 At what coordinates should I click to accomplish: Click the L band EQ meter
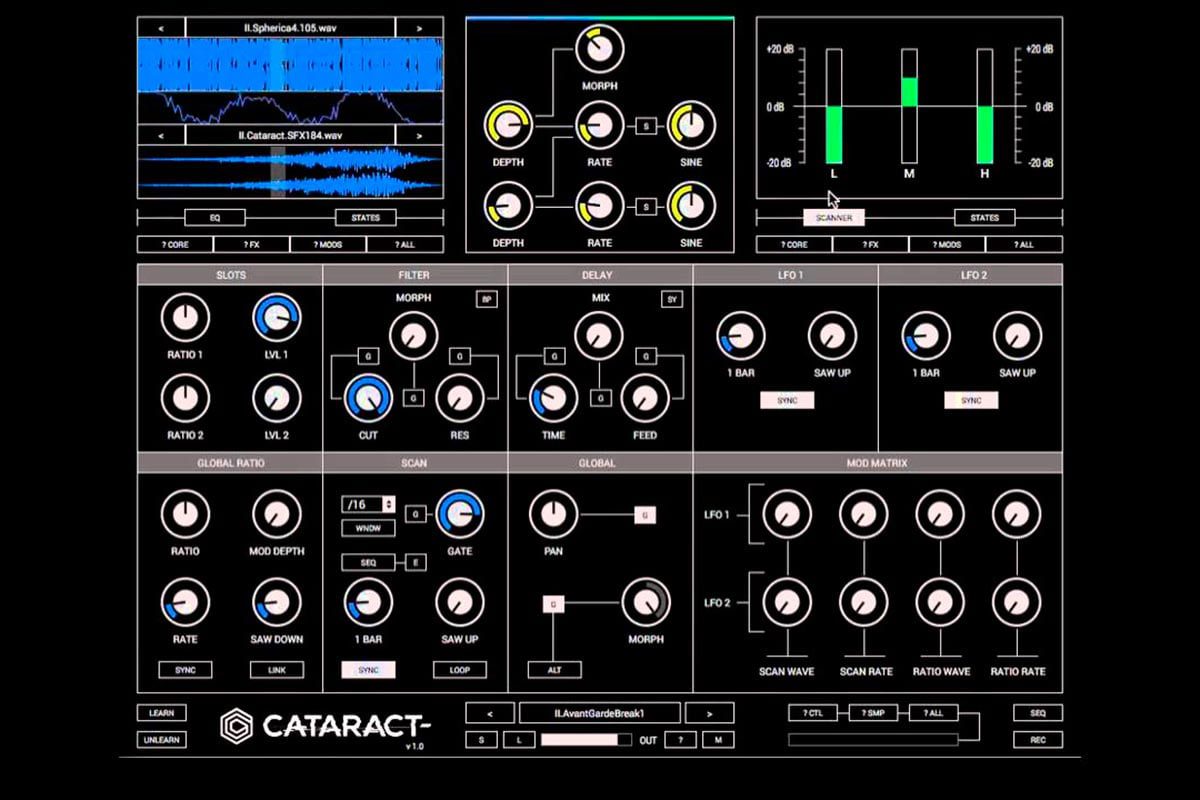[834, 106]
